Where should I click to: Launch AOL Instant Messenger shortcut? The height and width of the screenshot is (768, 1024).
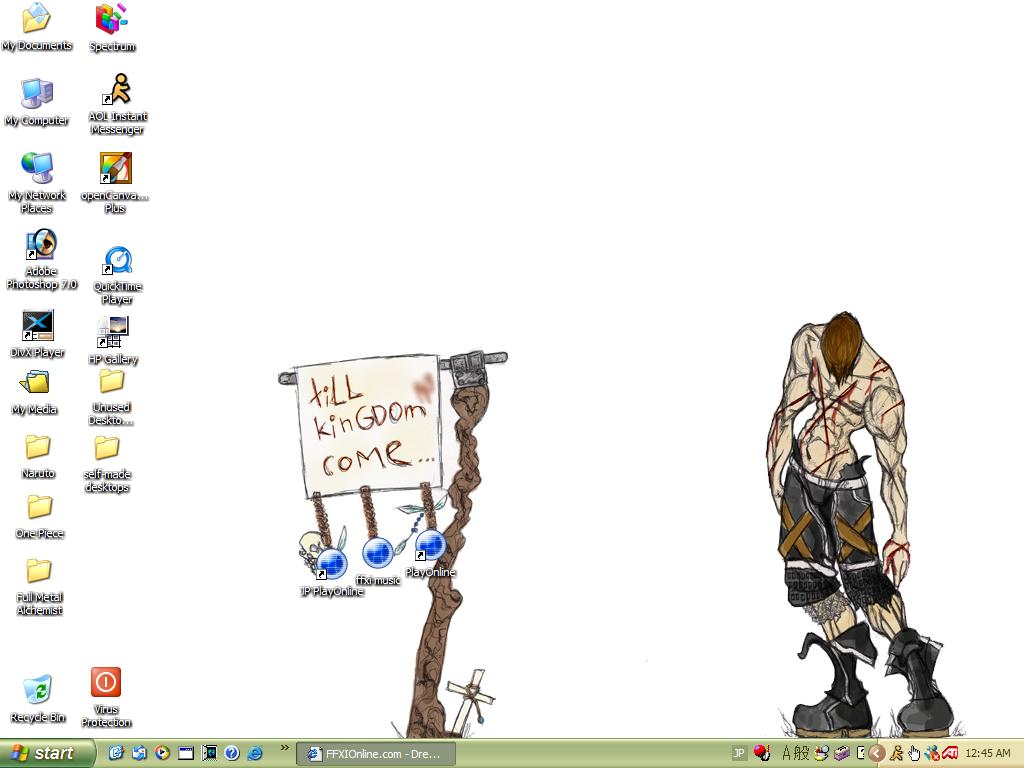[x=118, y=104]
